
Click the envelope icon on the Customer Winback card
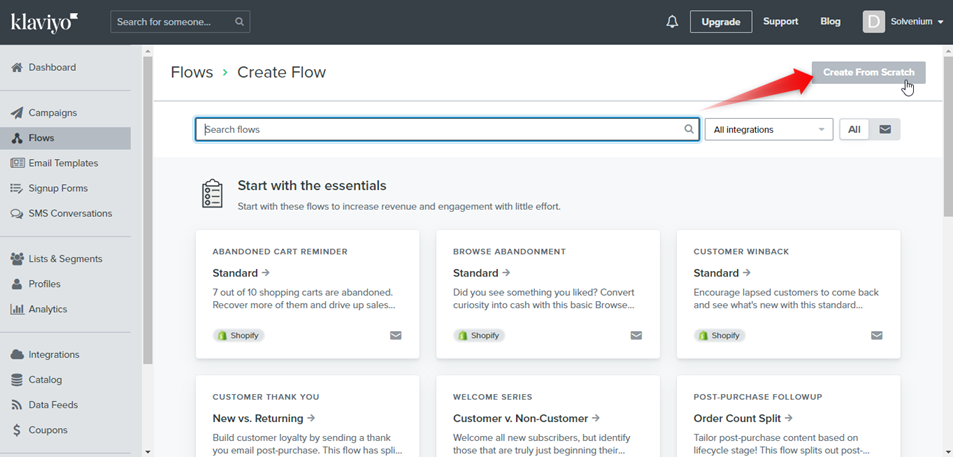(877, 336)
